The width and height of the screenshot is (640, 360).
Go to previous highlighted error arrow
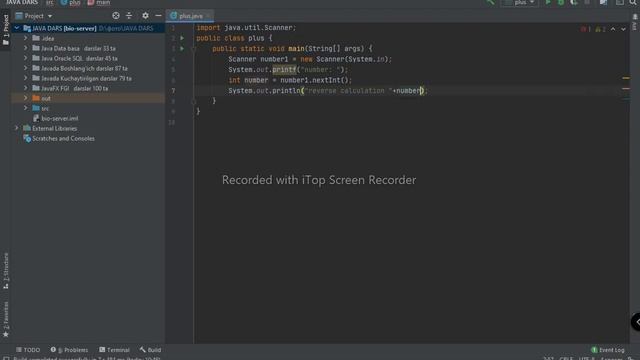point(613,29)
